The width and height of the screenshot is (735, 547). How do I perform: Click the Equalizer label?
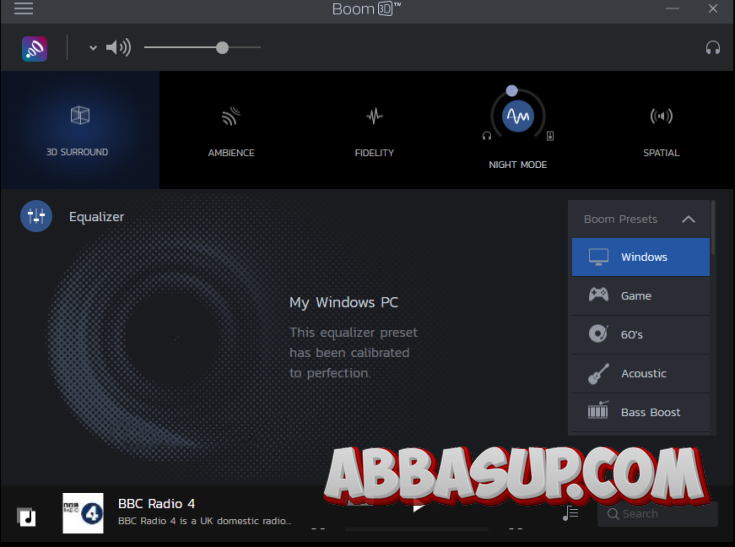(97, 217)
